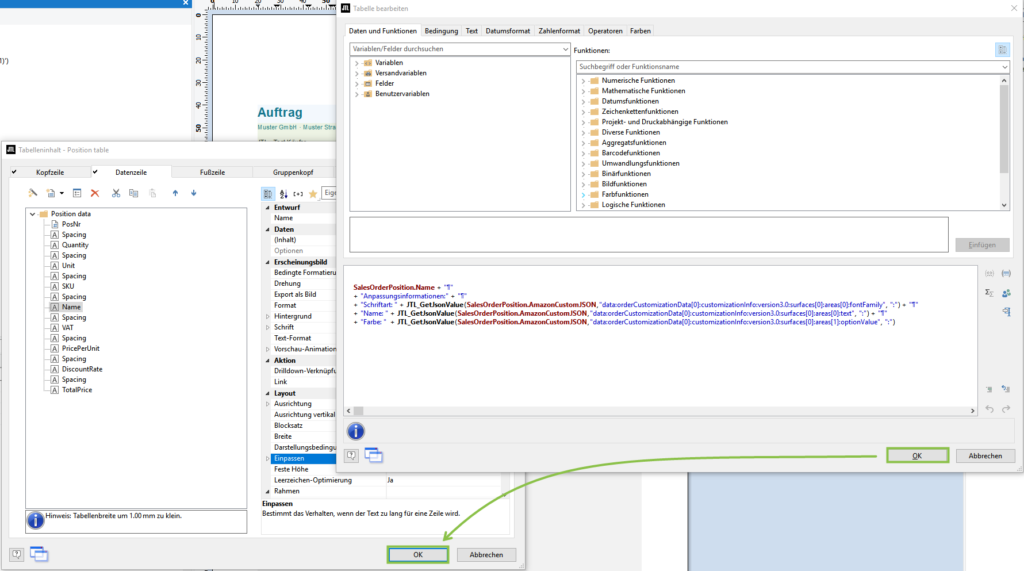Select the TotalPrice column in tree
This screenshot has height=571, width=1024.
76,390
